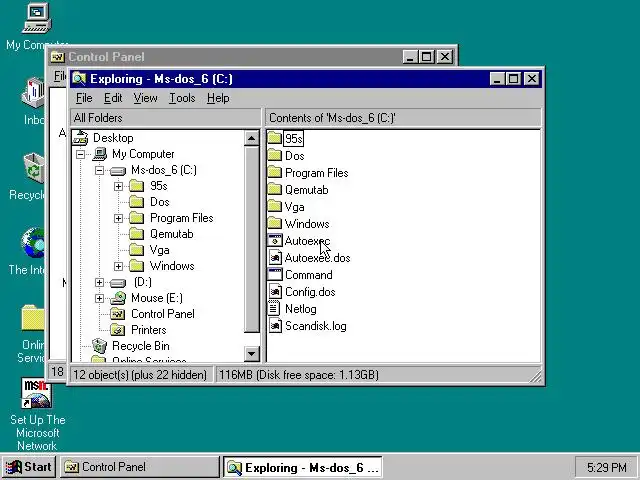
Task: Click the Mouse (E:) CD drive icon
Action: pos(118,298)
